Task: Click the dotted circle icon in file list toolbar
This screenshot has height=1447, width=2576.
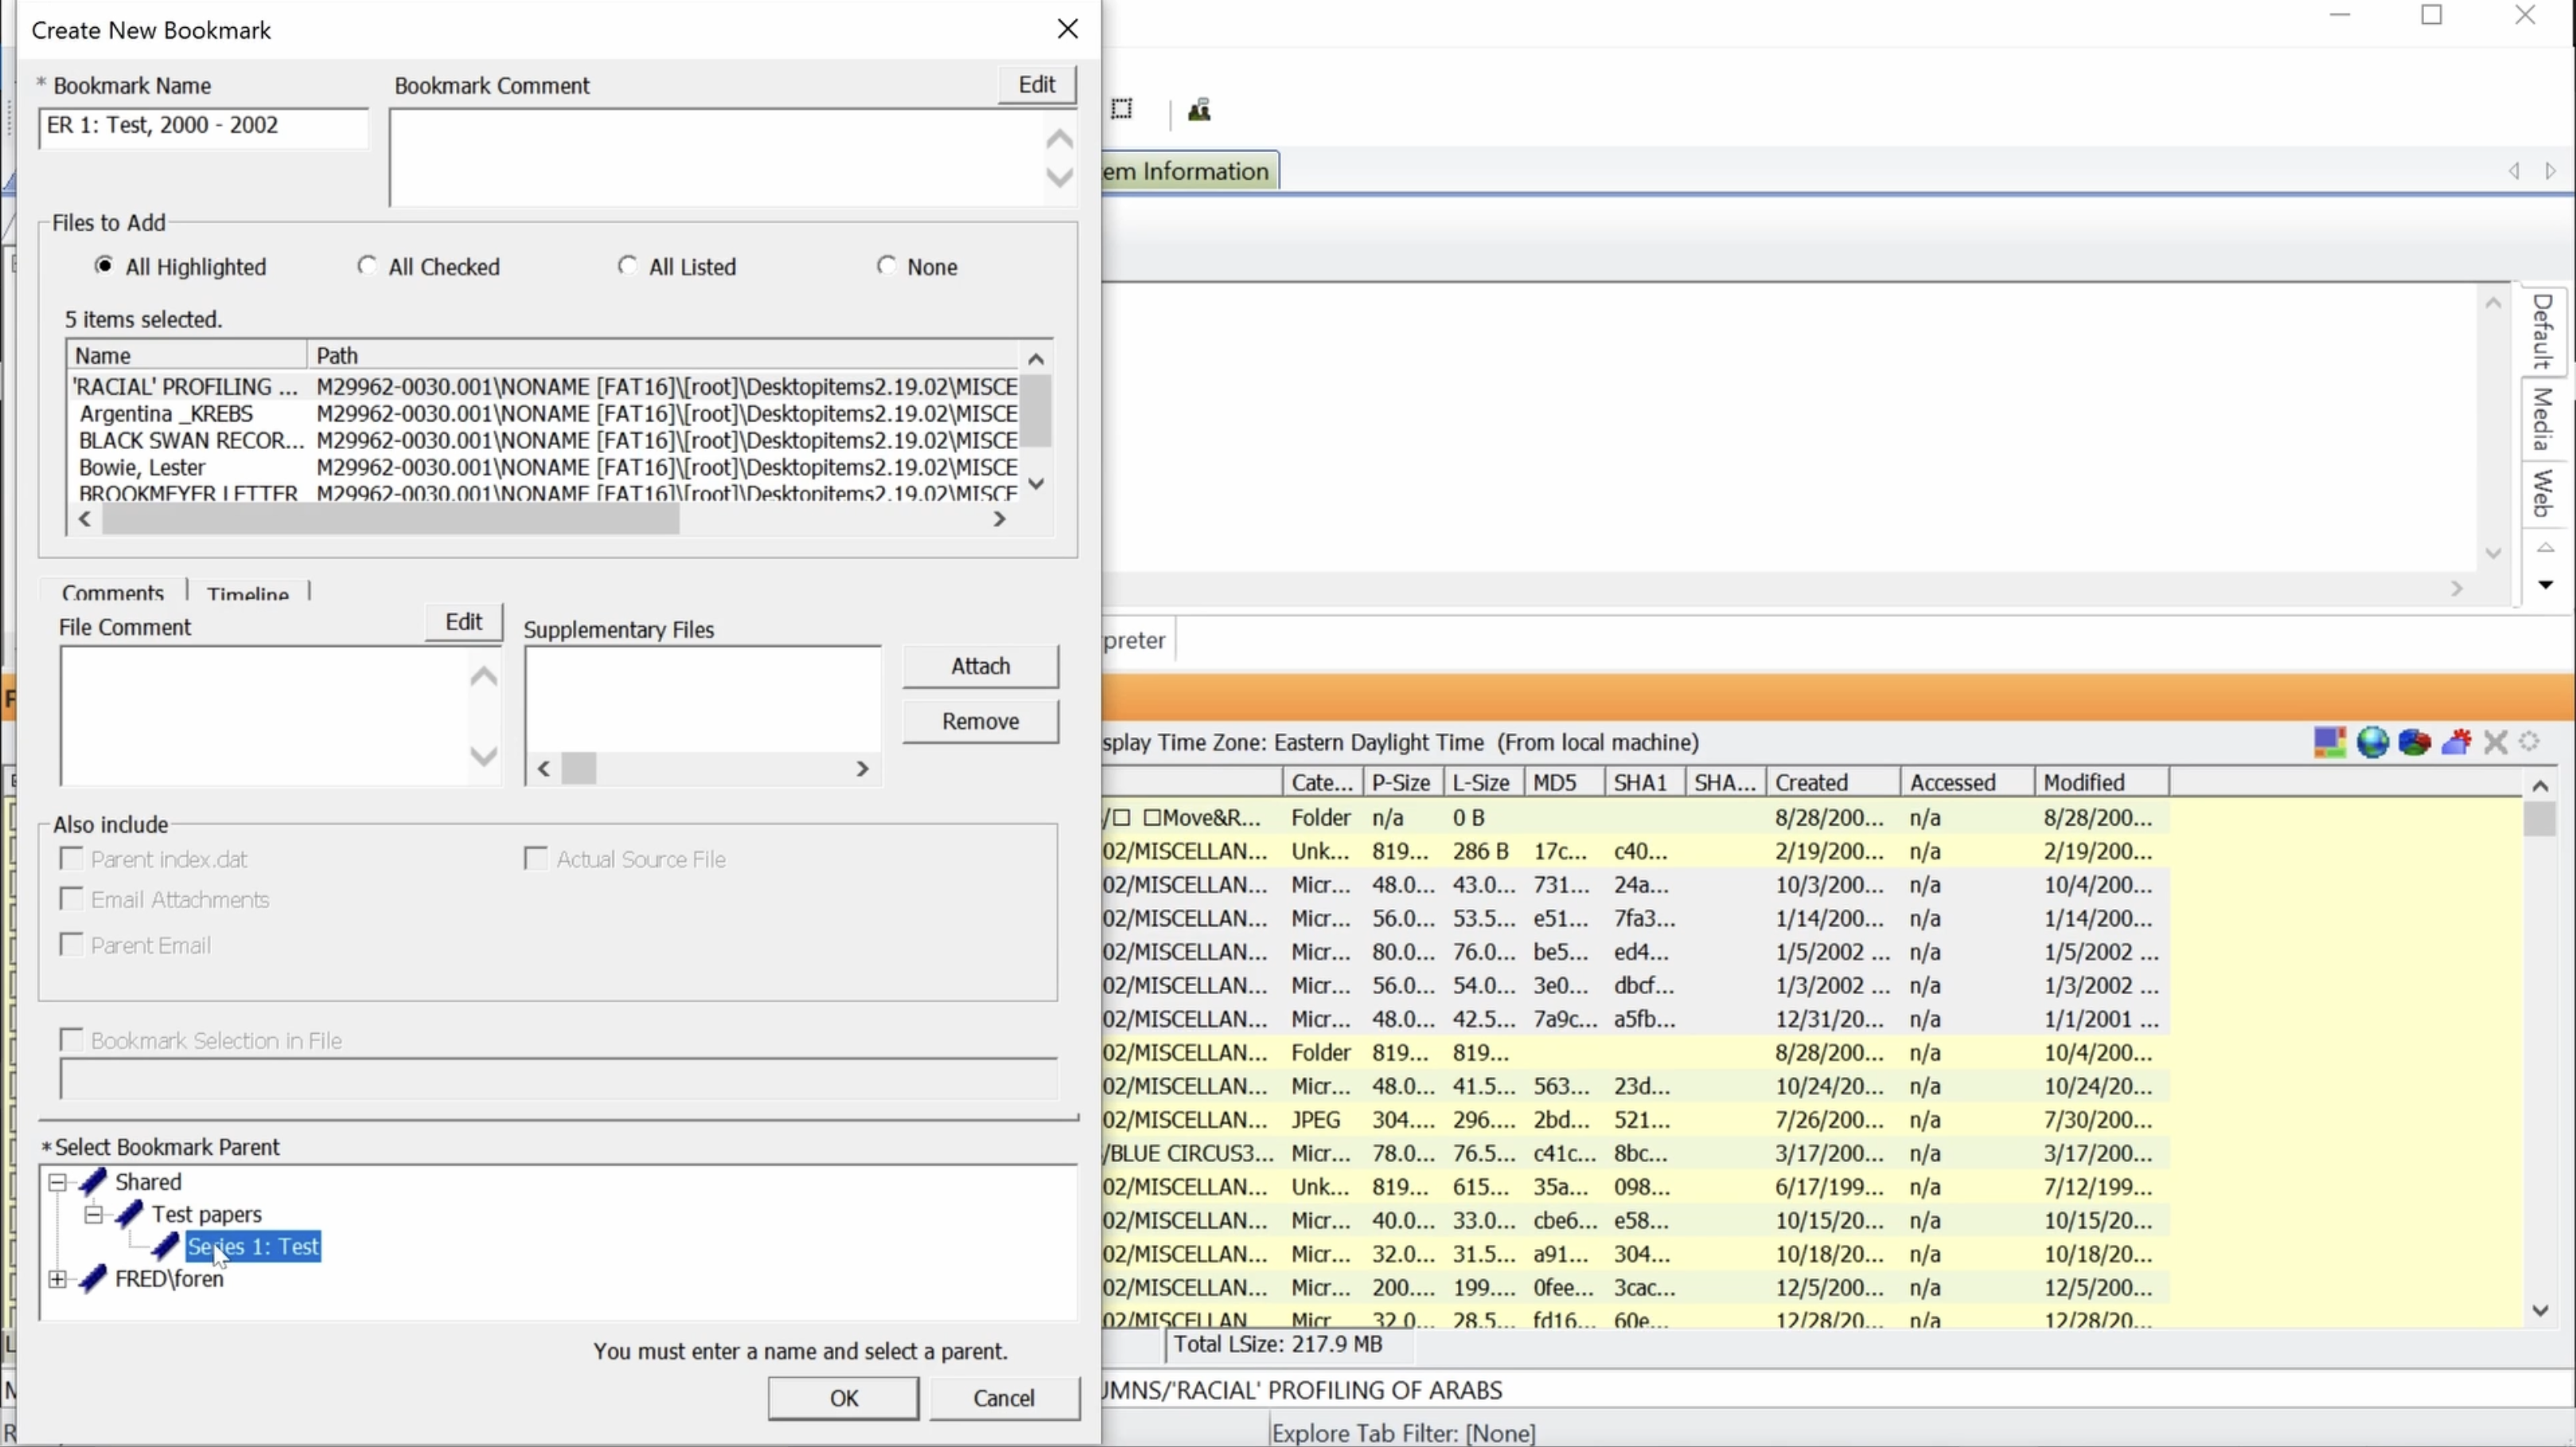Action: (x=2530, y=742)
